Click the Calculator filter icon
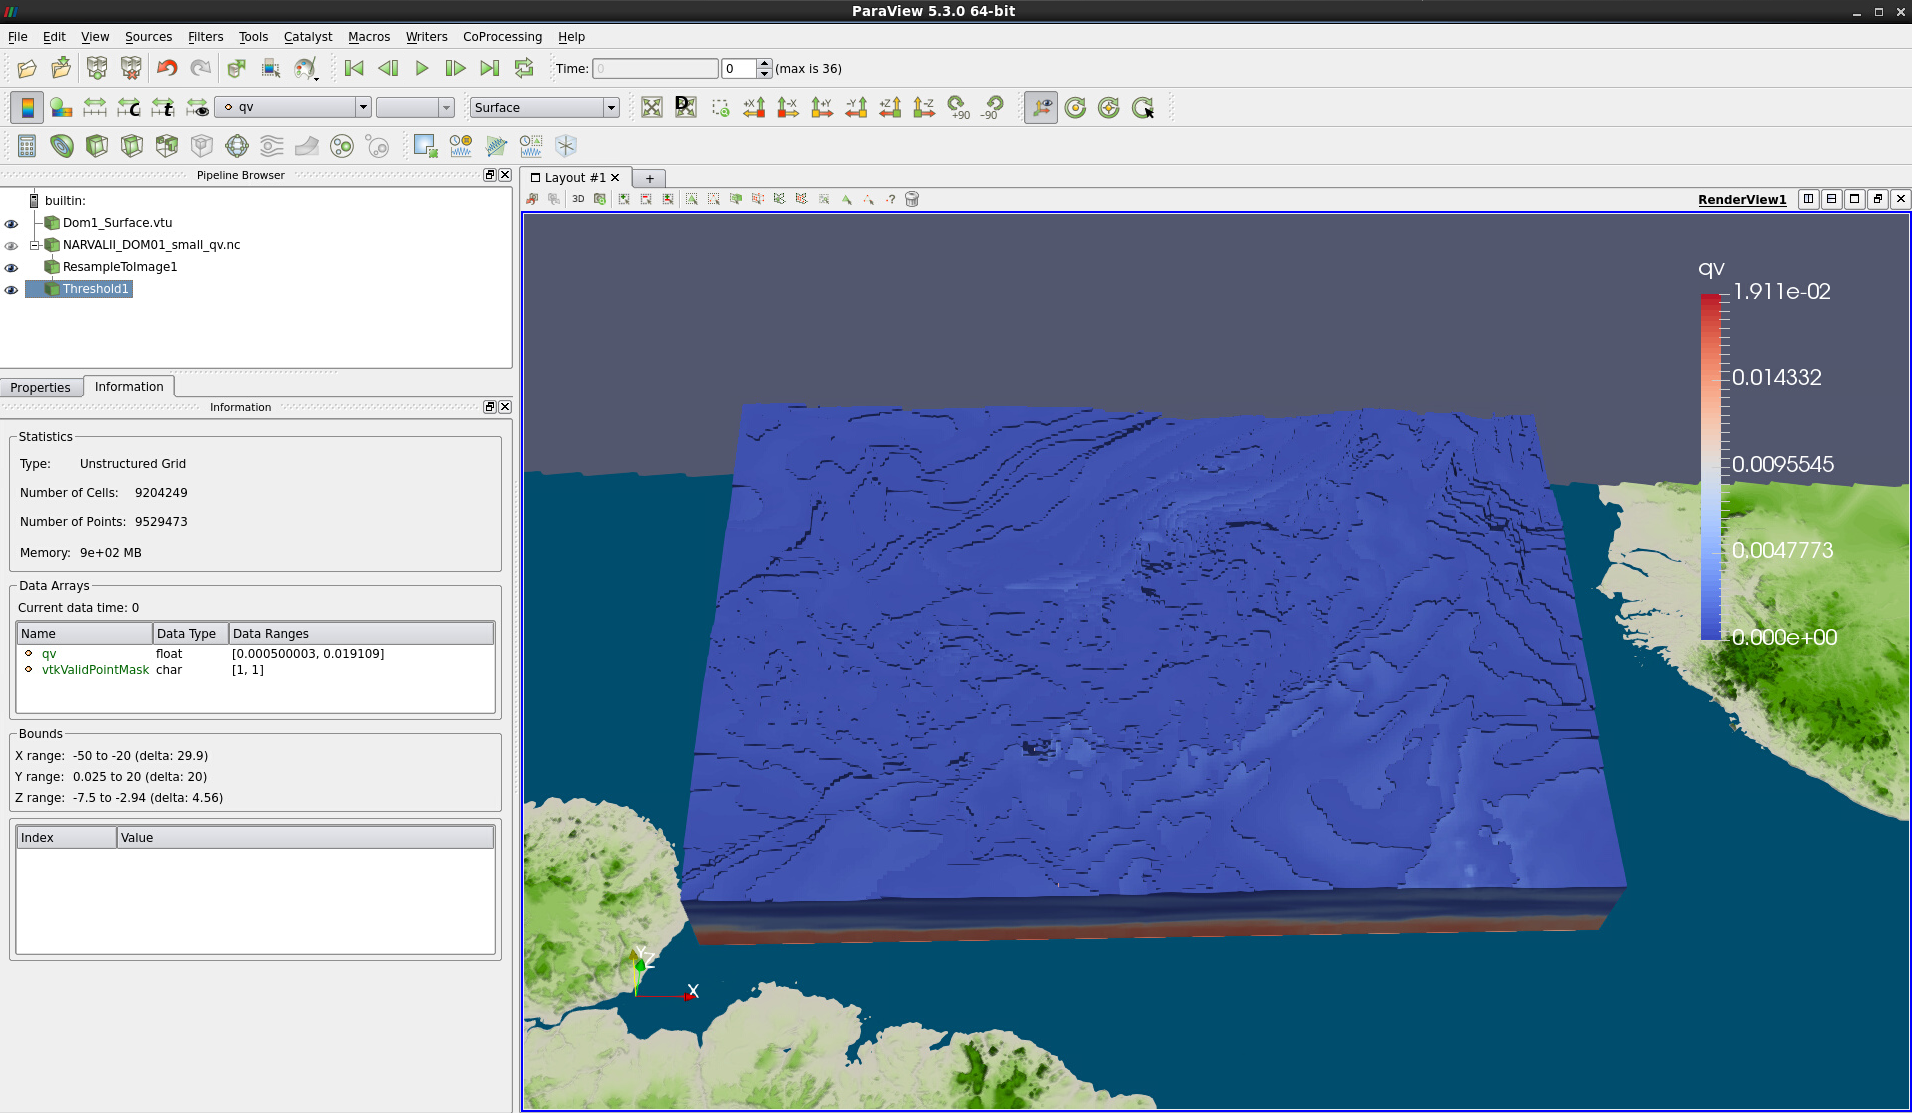Image resolution: width=1912 pixels, height=1113 pixels. click(27, 146)
